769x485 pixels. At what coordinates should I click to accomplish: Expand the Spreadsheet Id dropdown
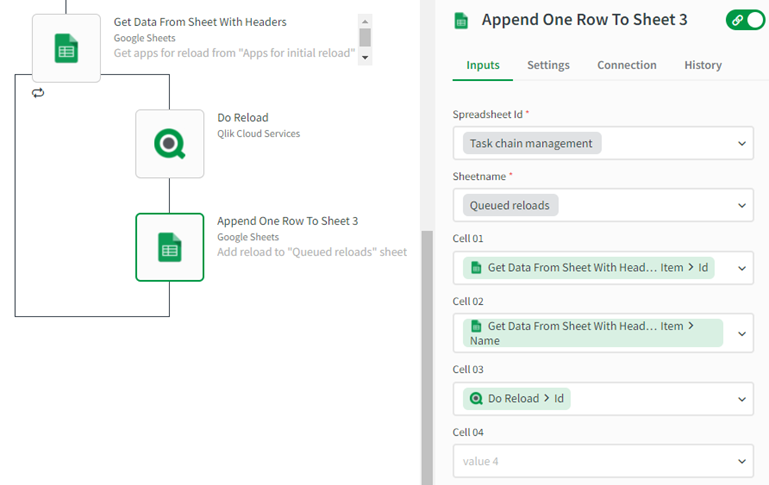(742, 143)
